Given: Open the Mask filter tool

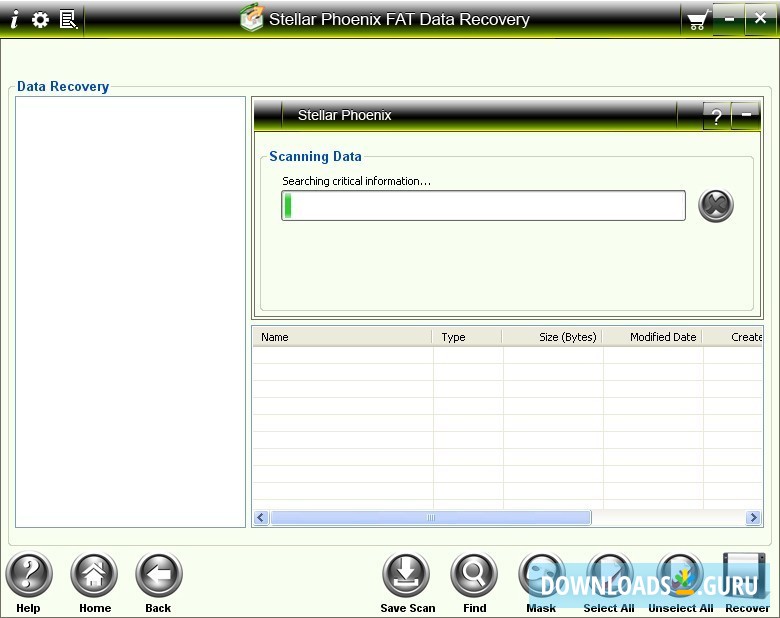Looking at the screenshot, I should click(x=541, y=582).
